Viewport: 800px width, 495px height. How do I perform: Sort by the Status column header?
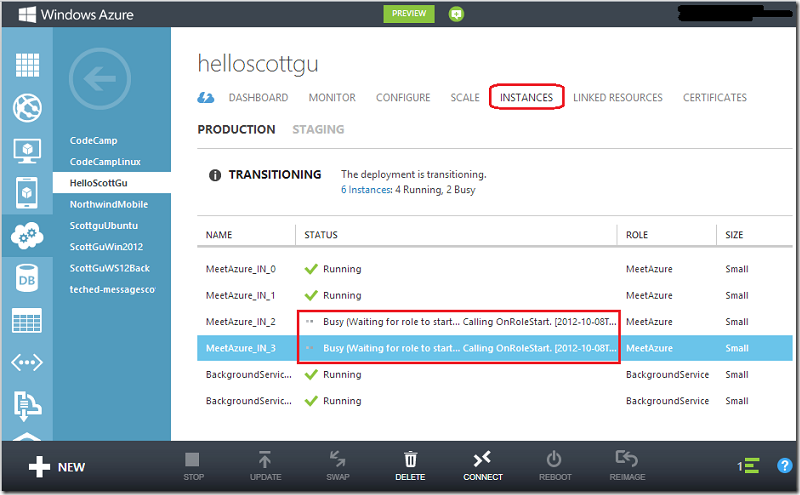pos(321,235)
